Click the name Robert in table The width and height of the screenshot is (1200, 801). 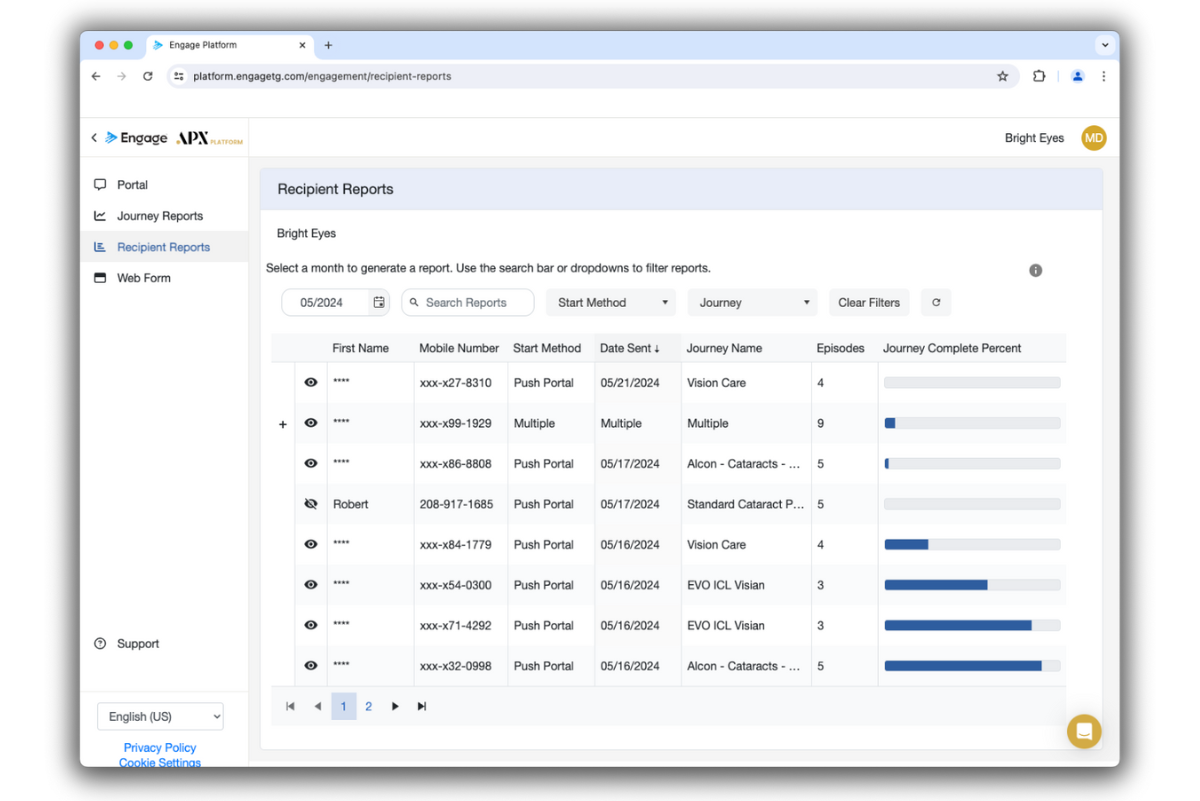tap(351, 504)
